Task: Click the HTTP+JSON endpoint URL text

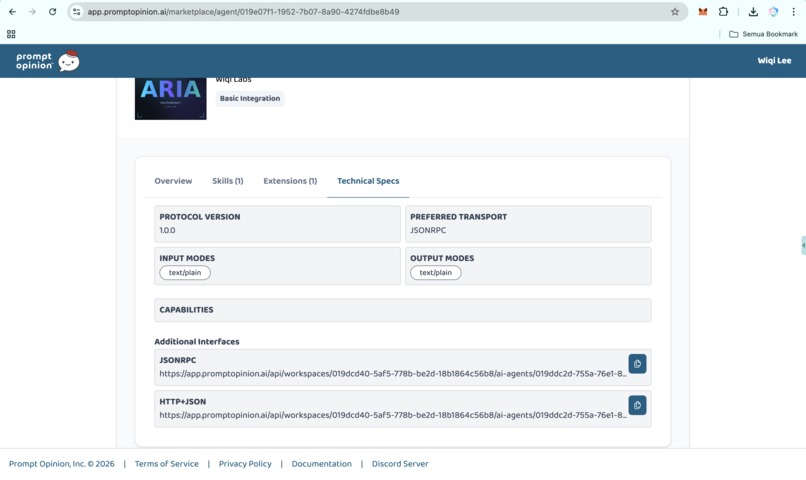Action: (393, 415)
